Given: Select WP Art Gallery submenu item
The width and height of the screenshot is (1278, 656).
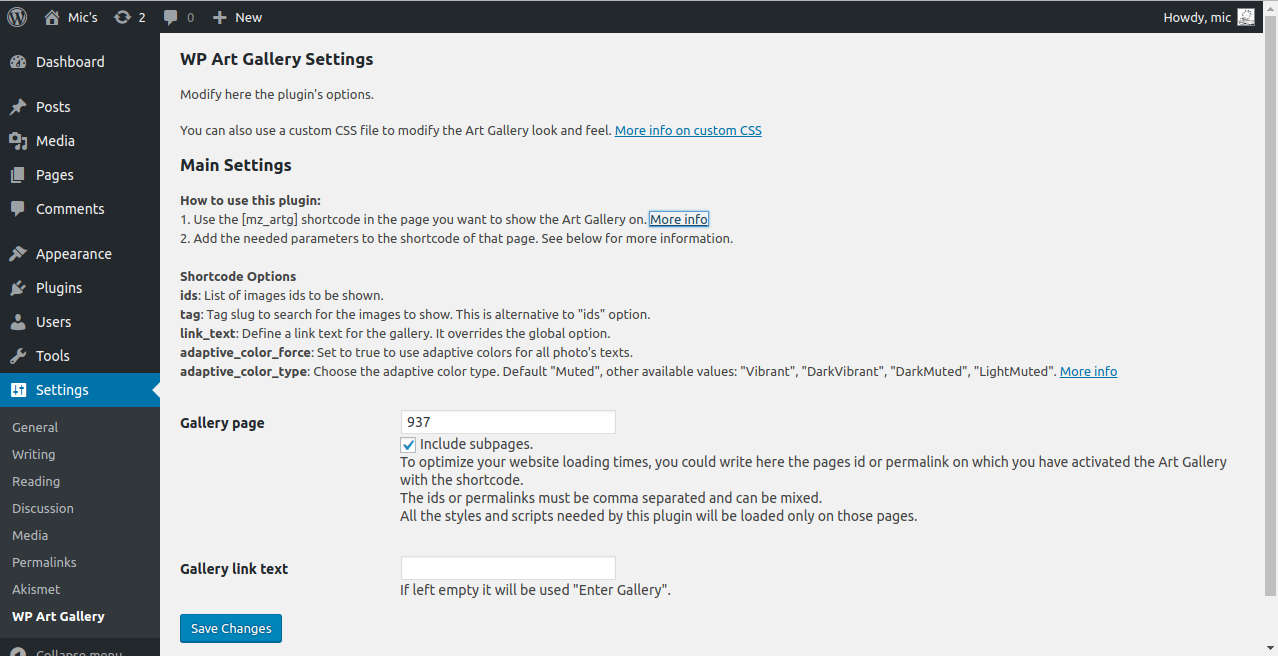Looking at the screenshot, I should (x=58, y=616).
